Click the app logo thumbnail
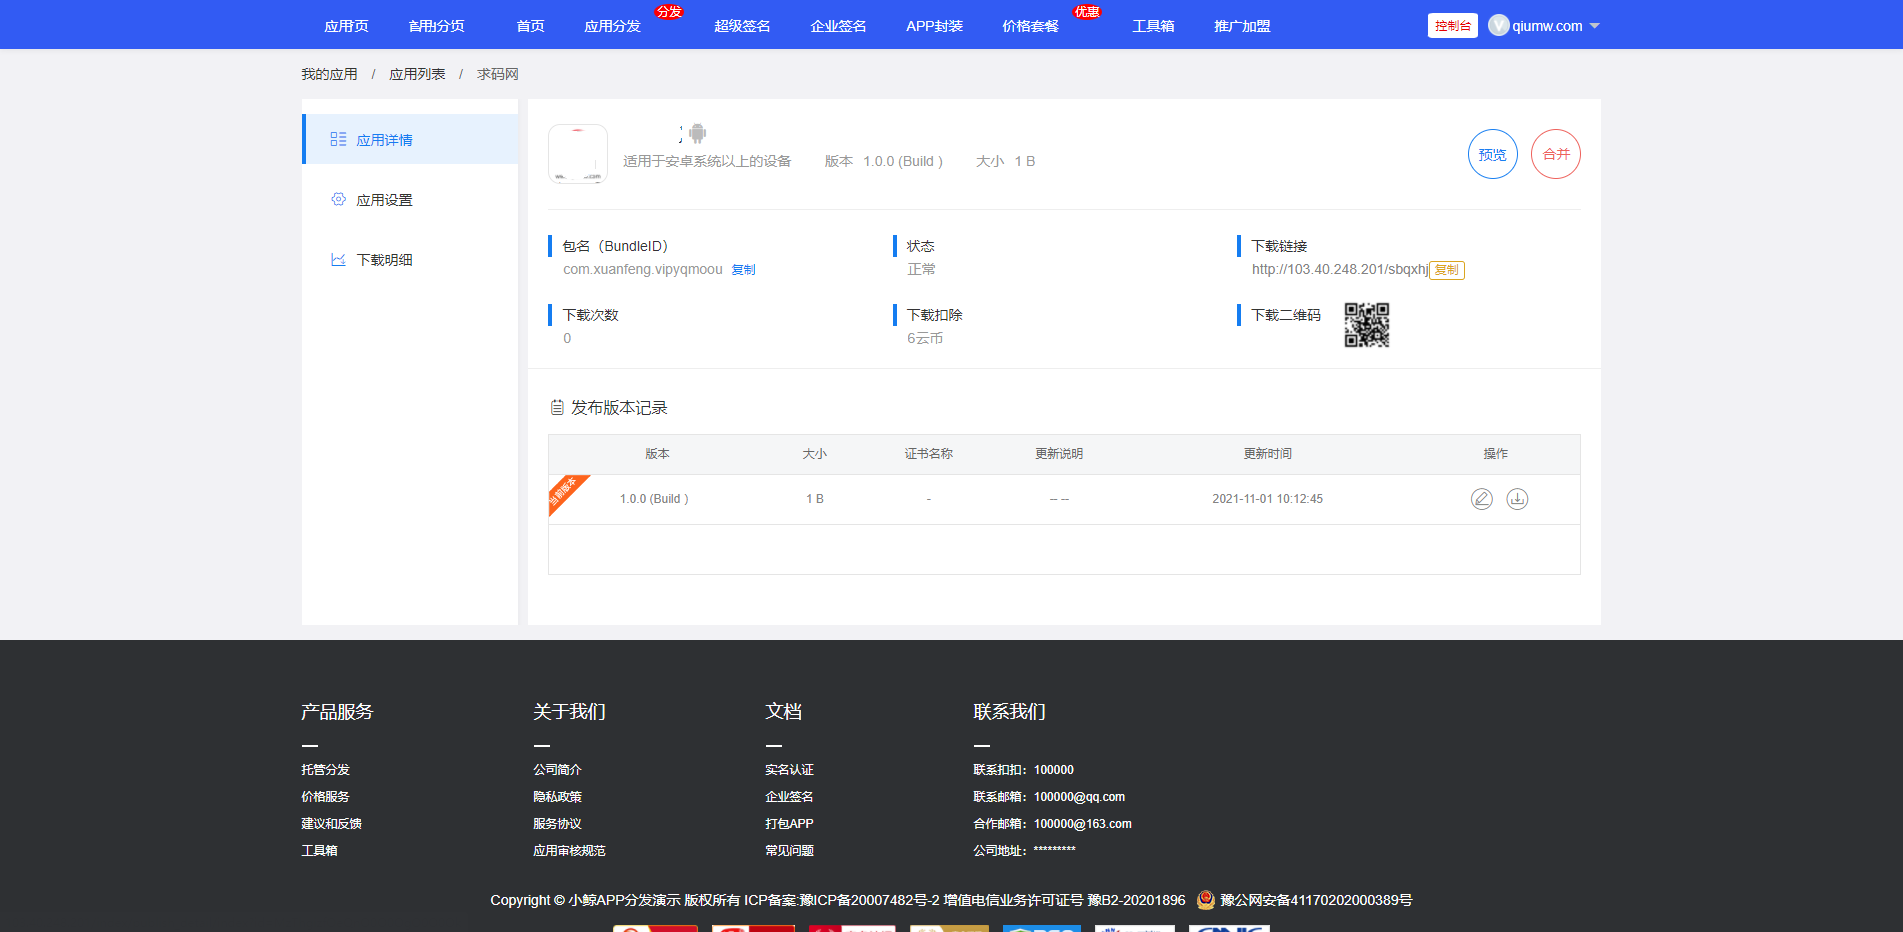Image resolution: width=1903 pixels, height=932 pixels. pyautogui.click(x=578, y=154)
